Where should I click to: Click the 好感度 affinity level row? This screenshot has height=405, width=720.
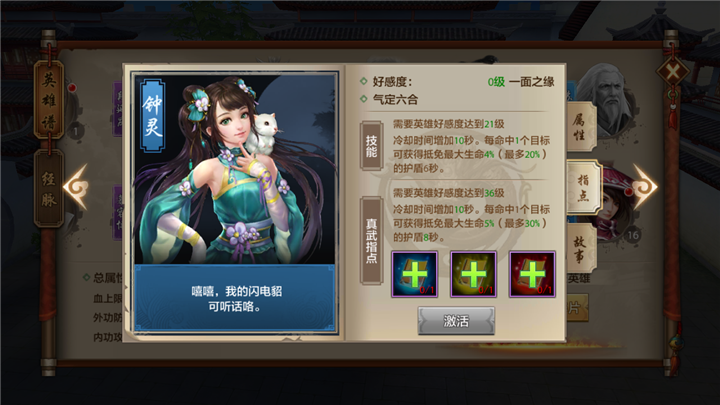point(457,82)
